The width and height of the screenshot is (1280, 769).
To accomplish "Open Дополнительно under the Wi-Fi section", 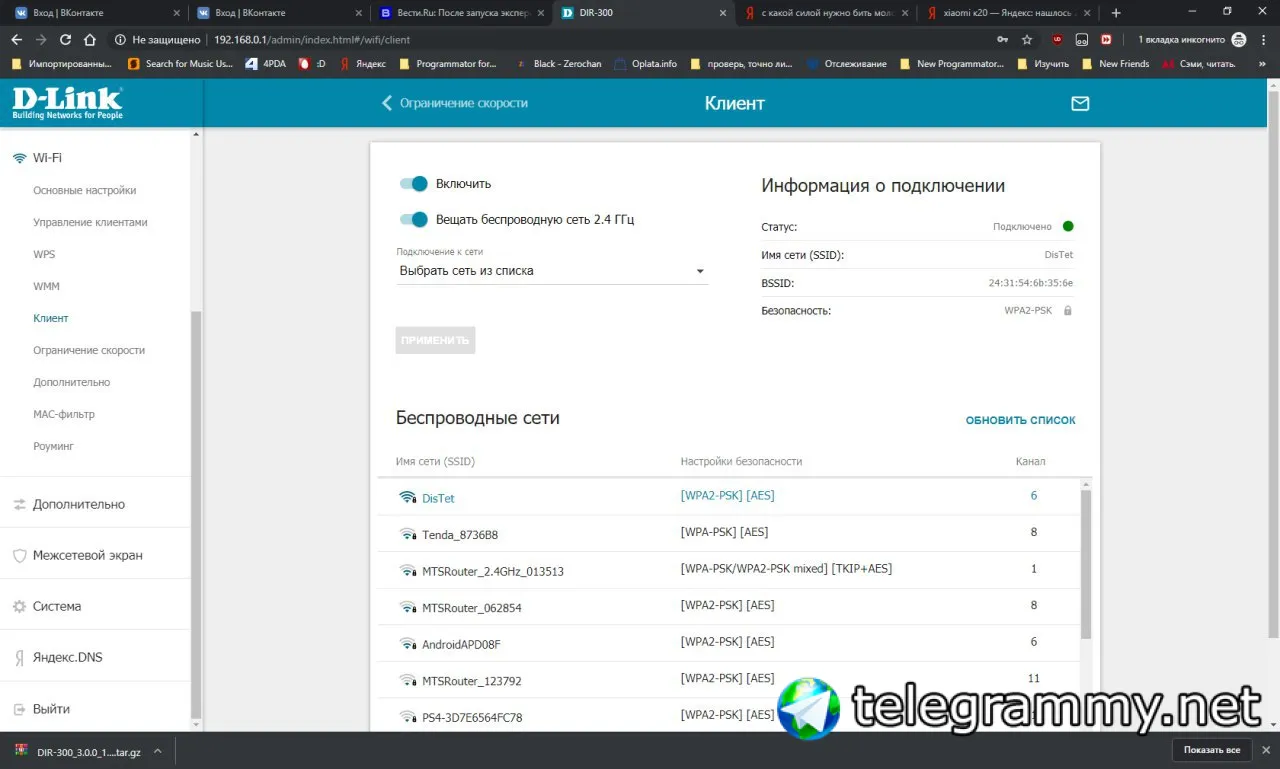I will pos(72,382).
